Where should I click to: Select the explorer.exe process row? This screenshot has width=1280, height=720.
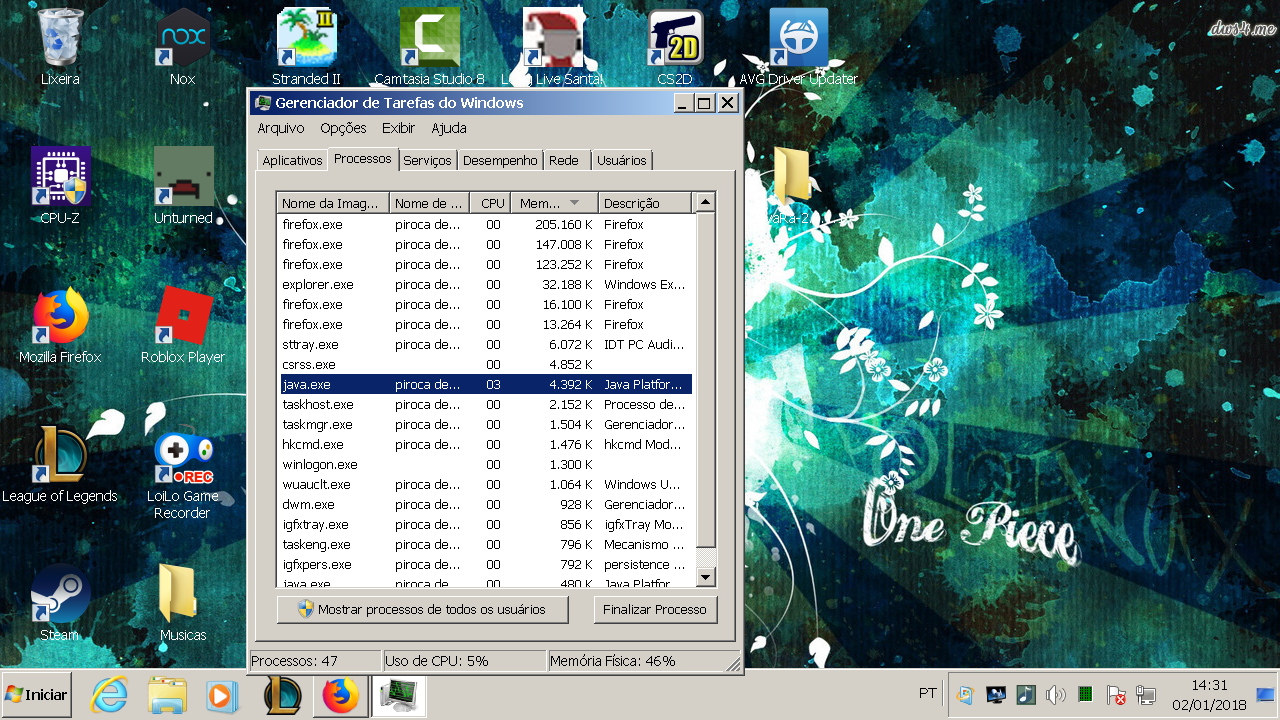pos(484,284)
